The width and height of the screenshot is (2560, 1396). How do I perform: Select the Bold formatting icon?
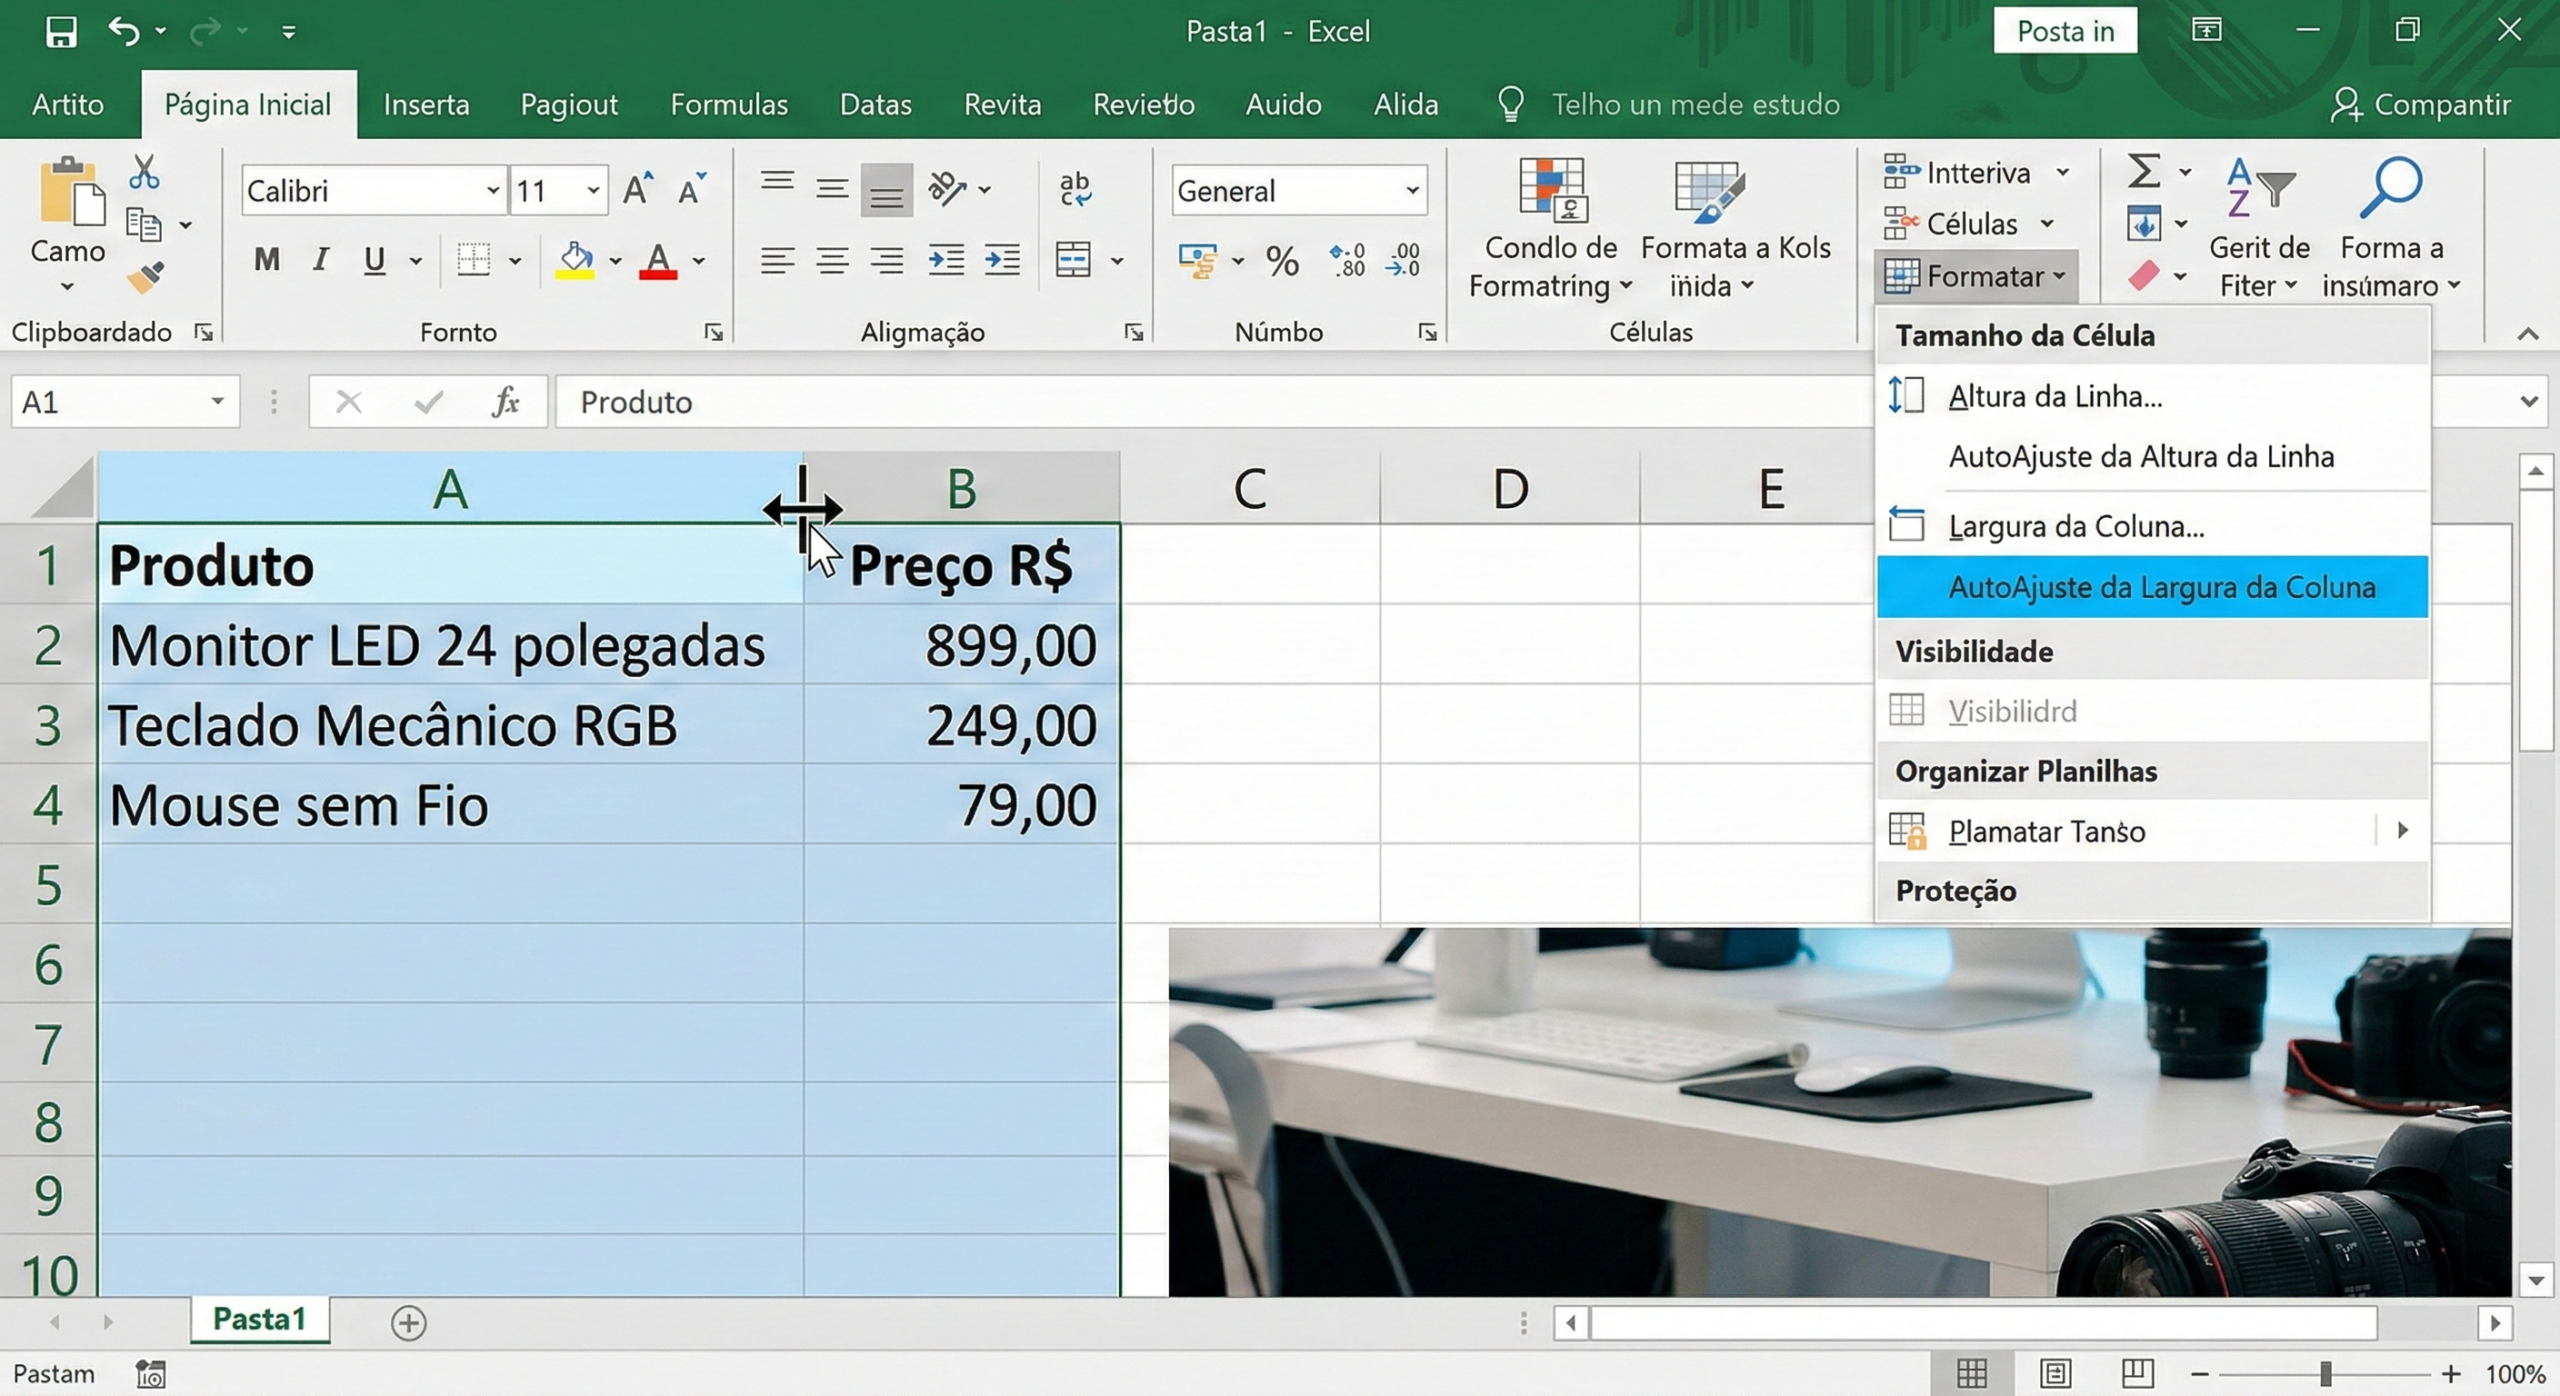click(265, 261)
